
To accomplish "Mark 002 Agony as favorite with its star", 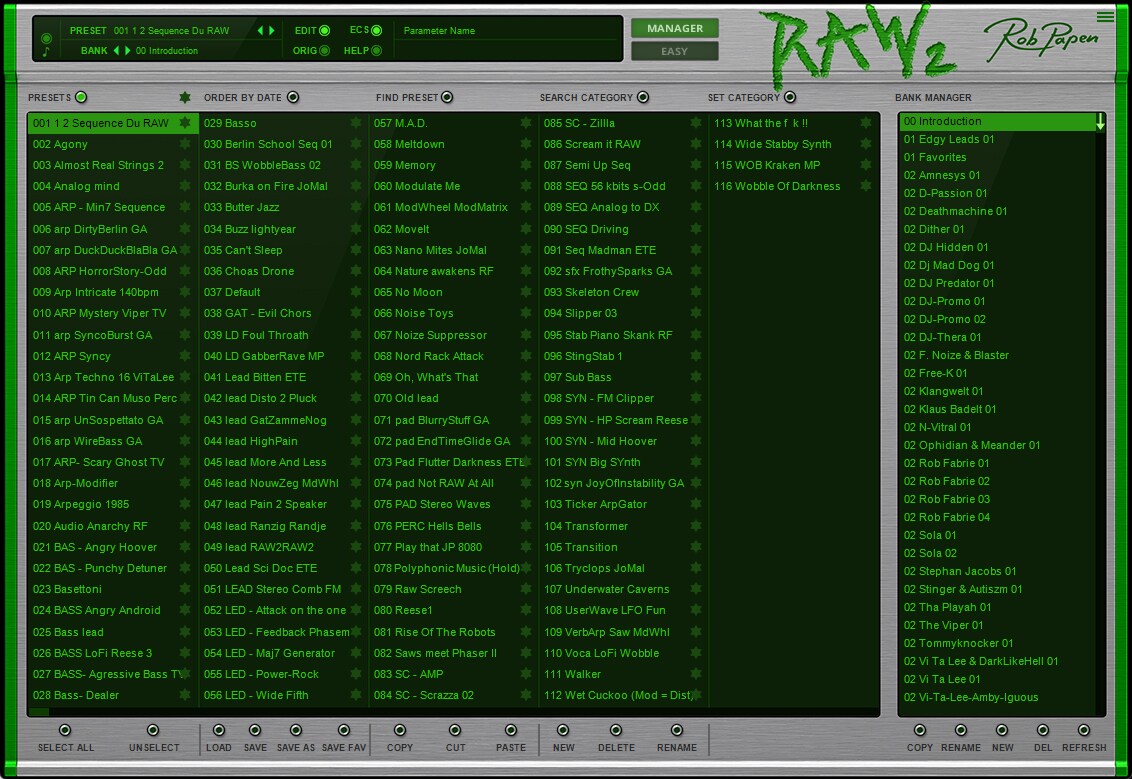I will pos(185,144).
